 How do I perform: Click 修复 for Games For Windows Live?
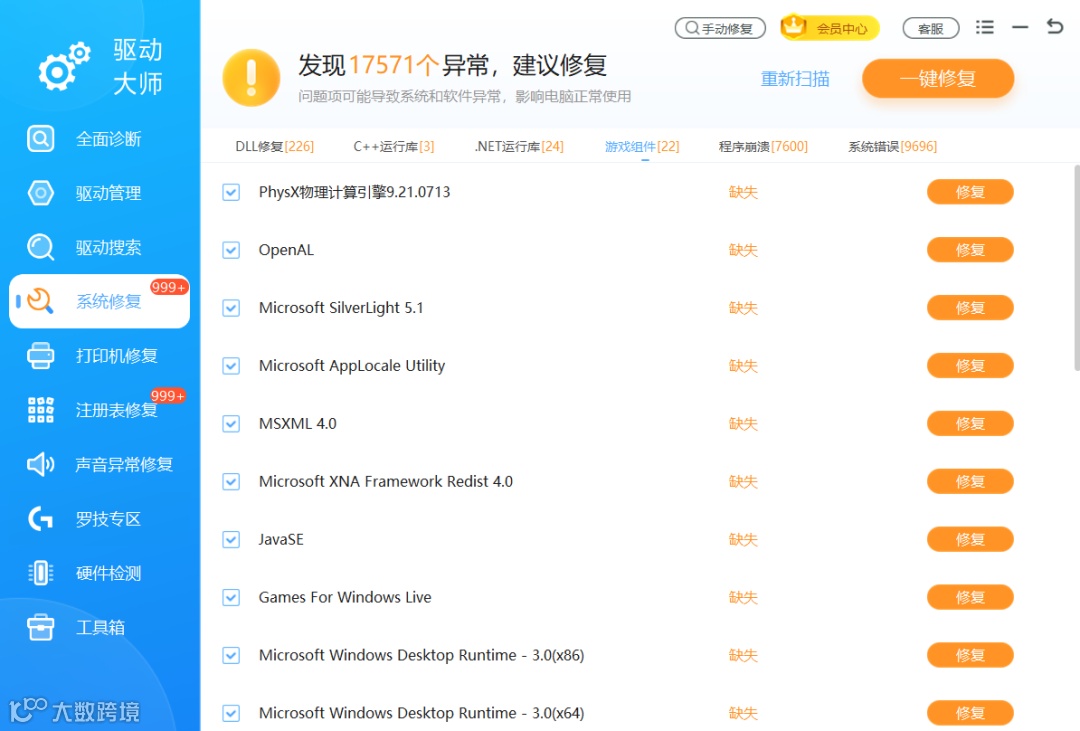point(970,597)
